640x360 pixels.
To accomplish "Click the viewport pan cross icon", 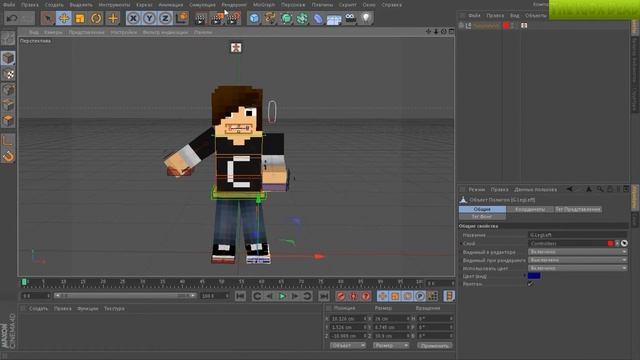I will tap(428, 31).
